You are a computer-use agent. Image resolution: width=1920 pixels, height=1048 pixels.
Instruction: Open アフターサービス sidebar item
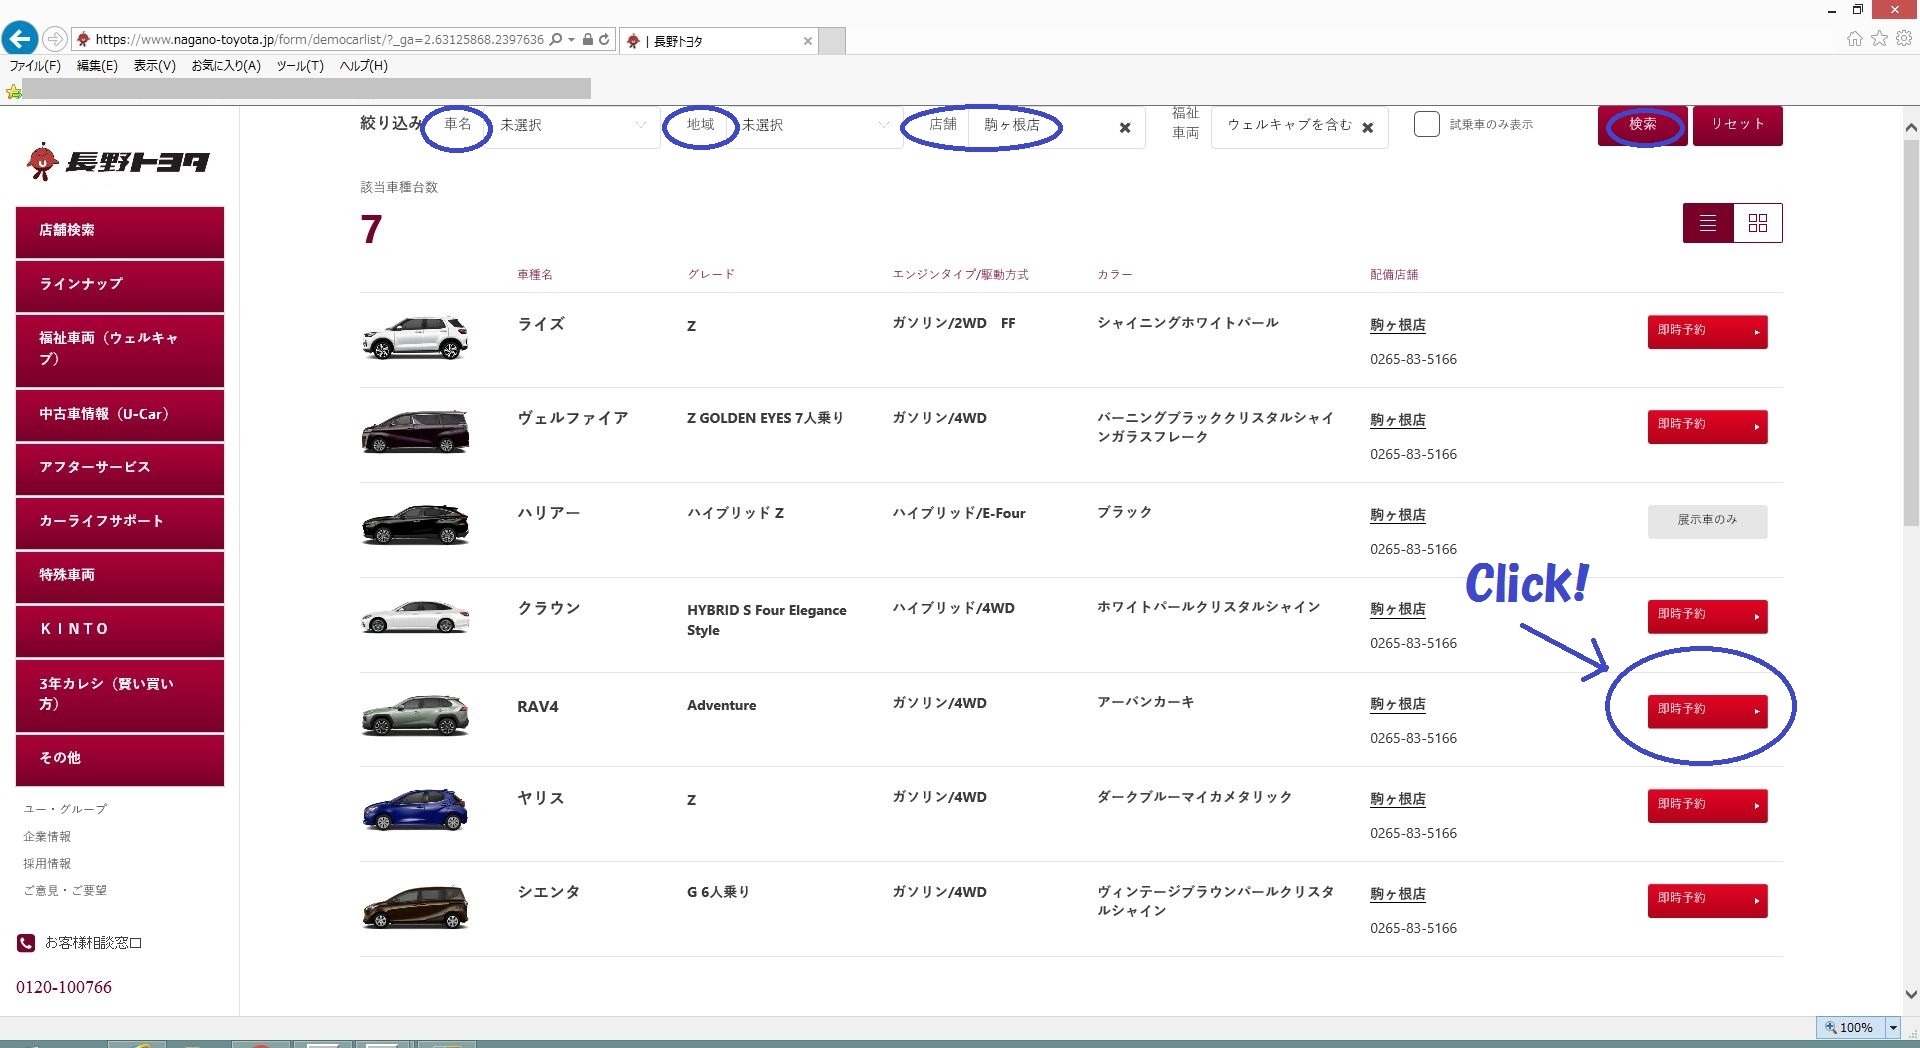tap(120, 468)
